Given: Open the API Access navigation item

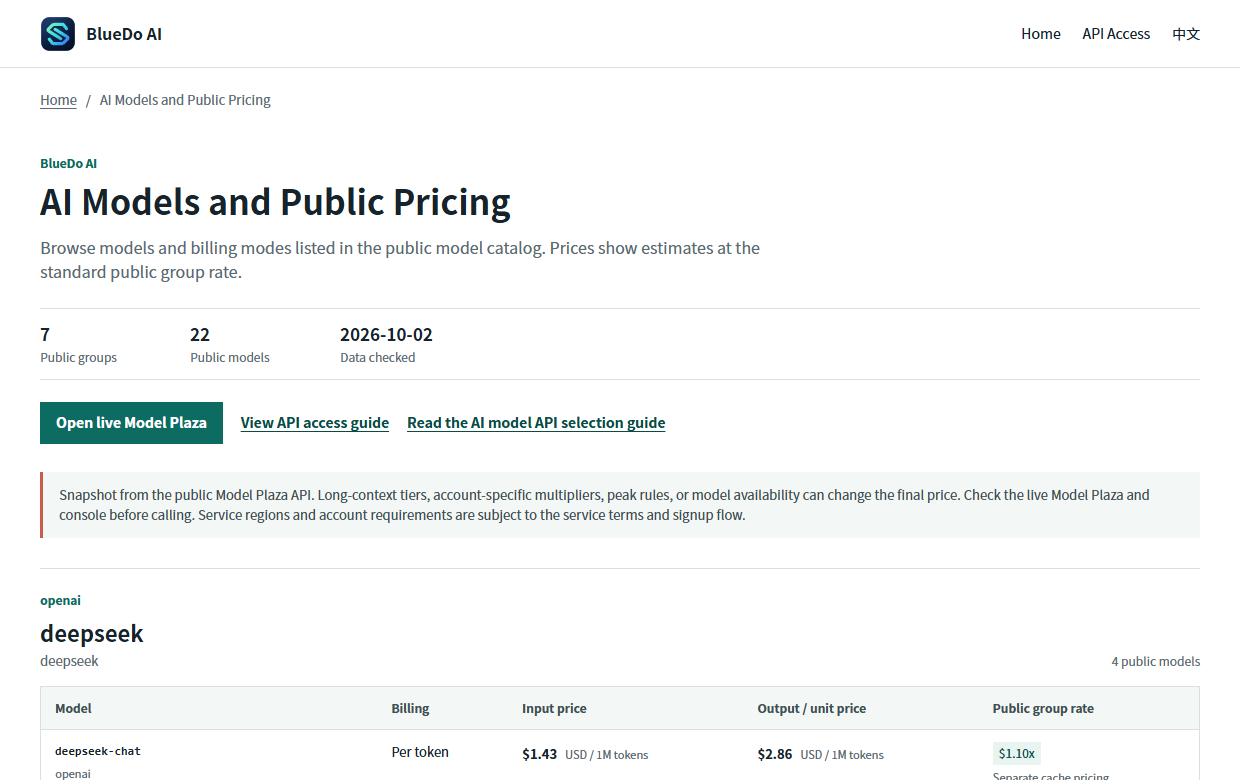Looking at the screenshot, I should [1116, 34].
